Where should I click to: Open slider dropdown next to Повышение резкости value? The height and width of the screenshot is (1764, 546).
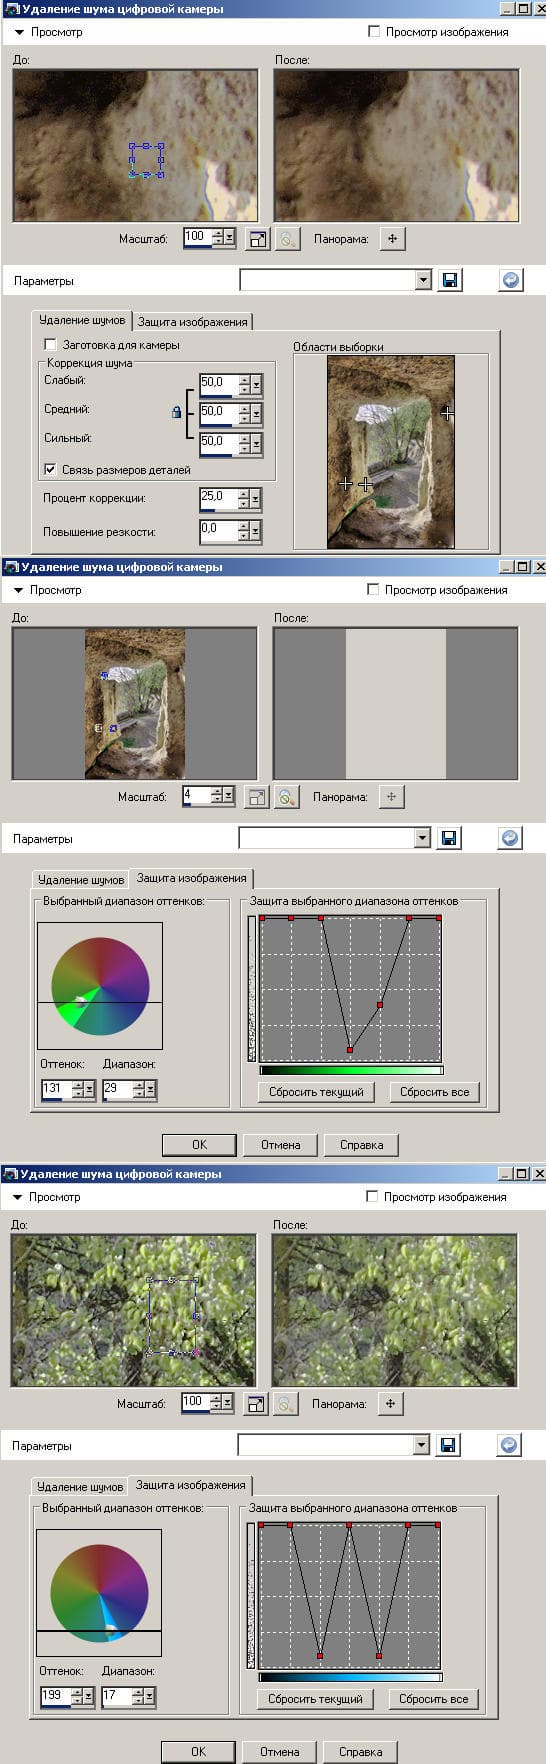[256, 530]
